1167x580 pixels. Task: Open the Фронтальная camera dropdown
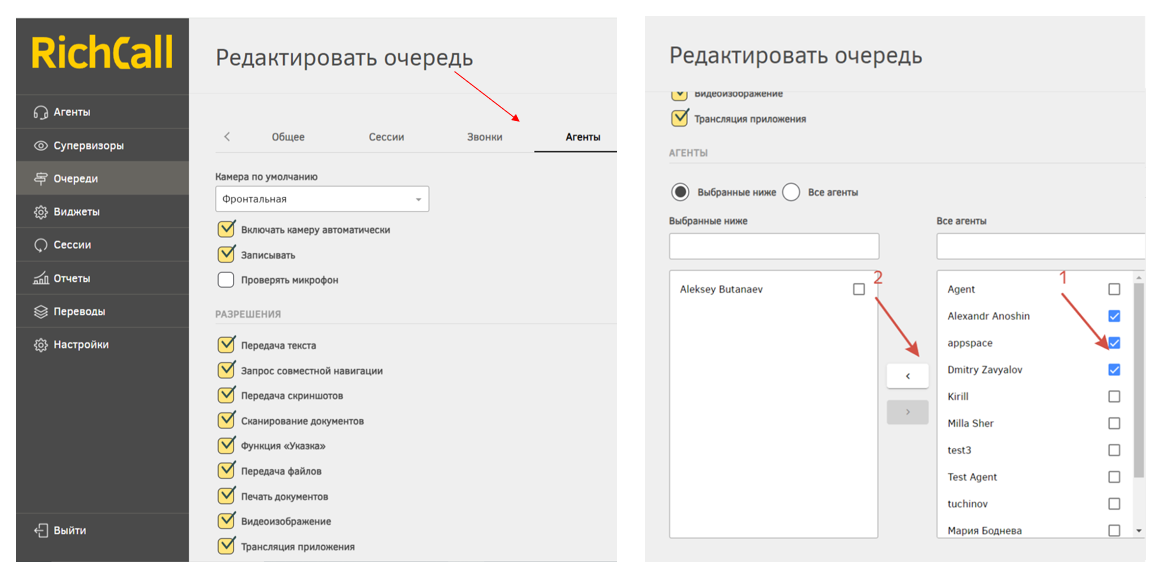point(322,199)
